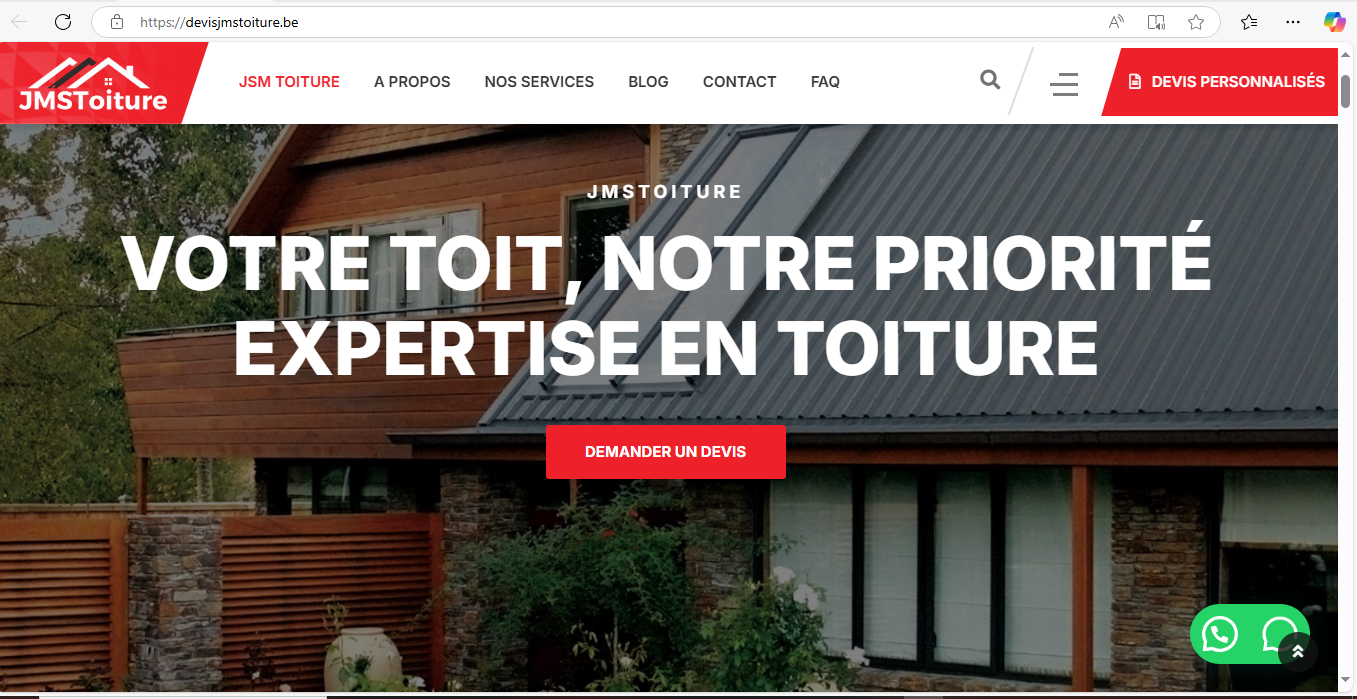Open the browser favorites list icon
This screenshot has width=1357, height=699.
pyautogui.click(x=1249, y=22)
